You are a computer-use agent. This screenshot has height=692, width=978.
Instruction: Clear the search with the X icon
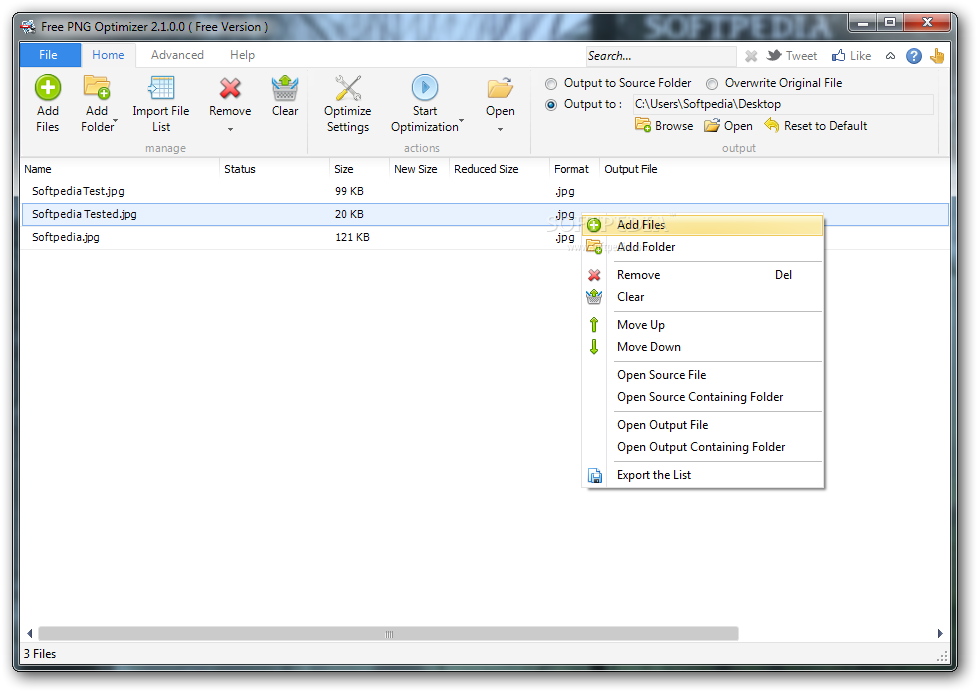[751, 56]
